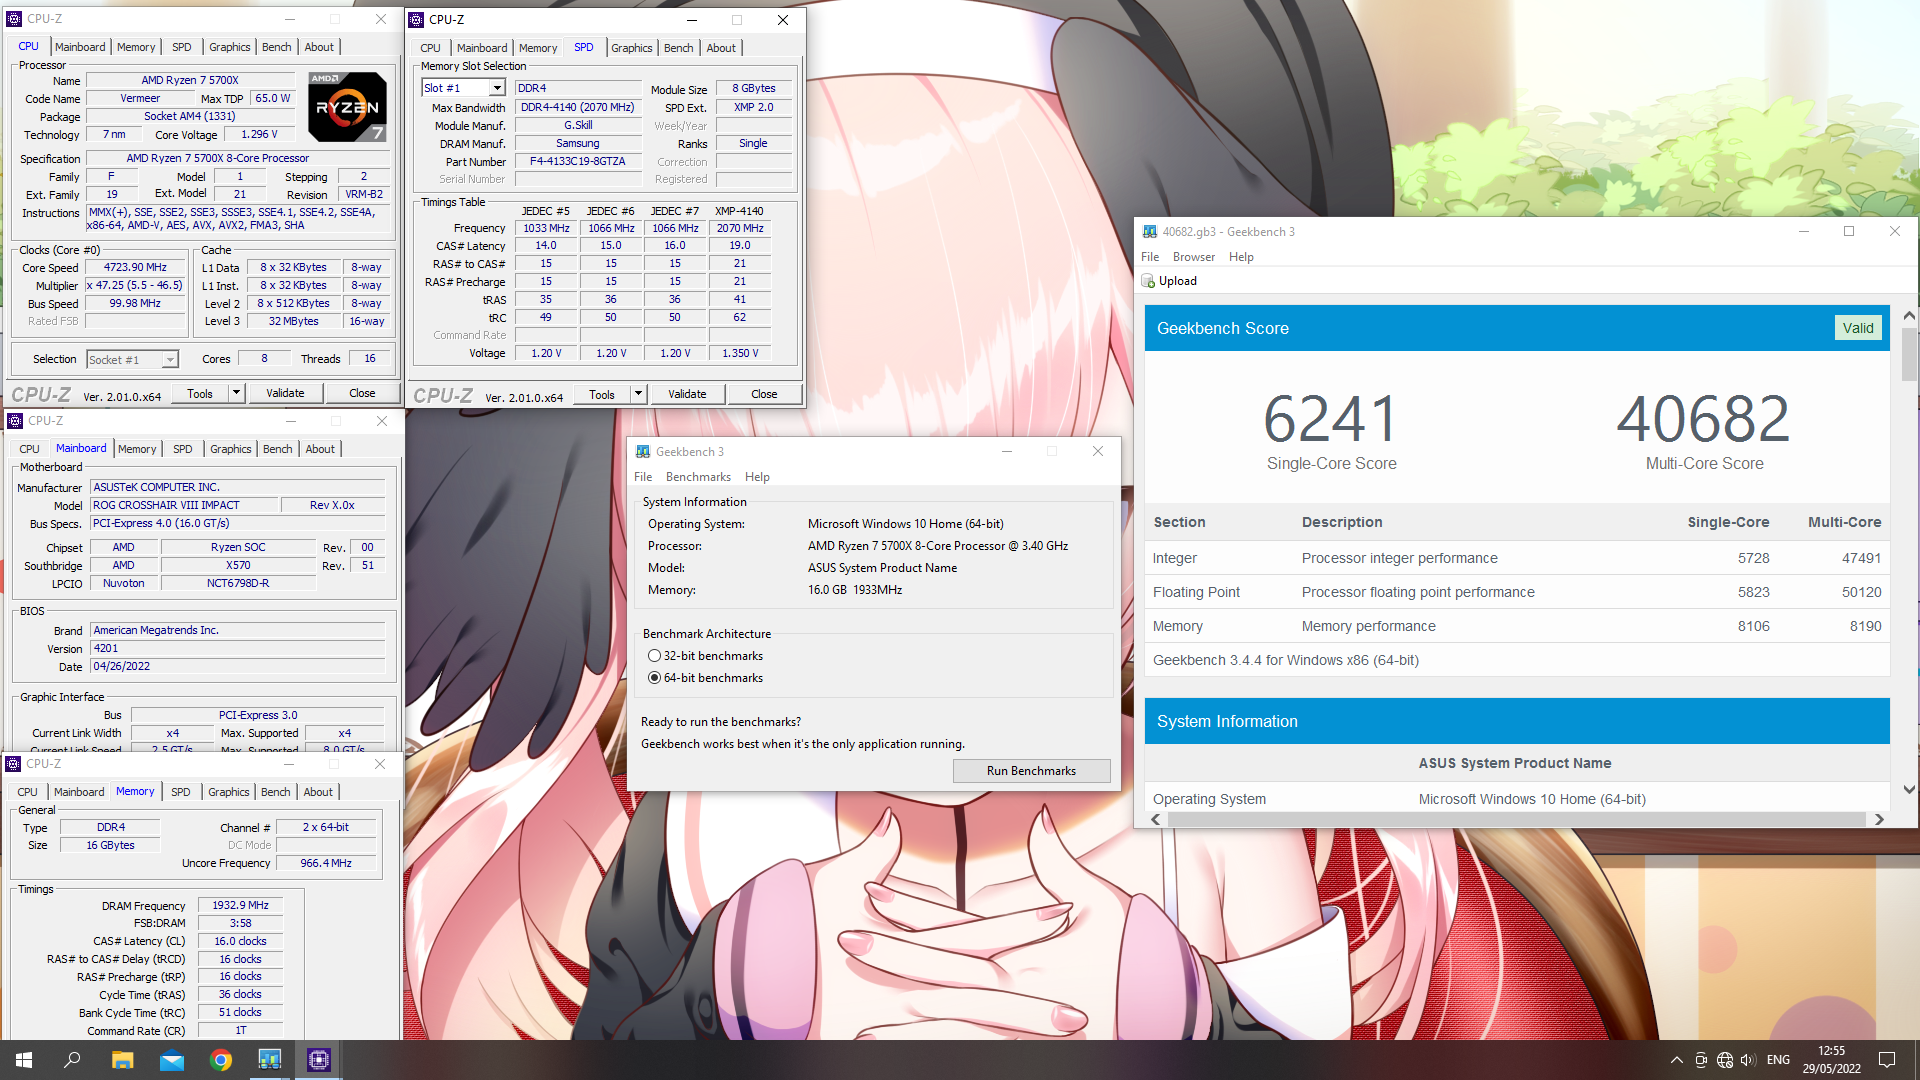Click the ROG CROSSHAIR VIII IMPACT model field
This screenshot has height=1080, width=1920.
tap(183, 505)
